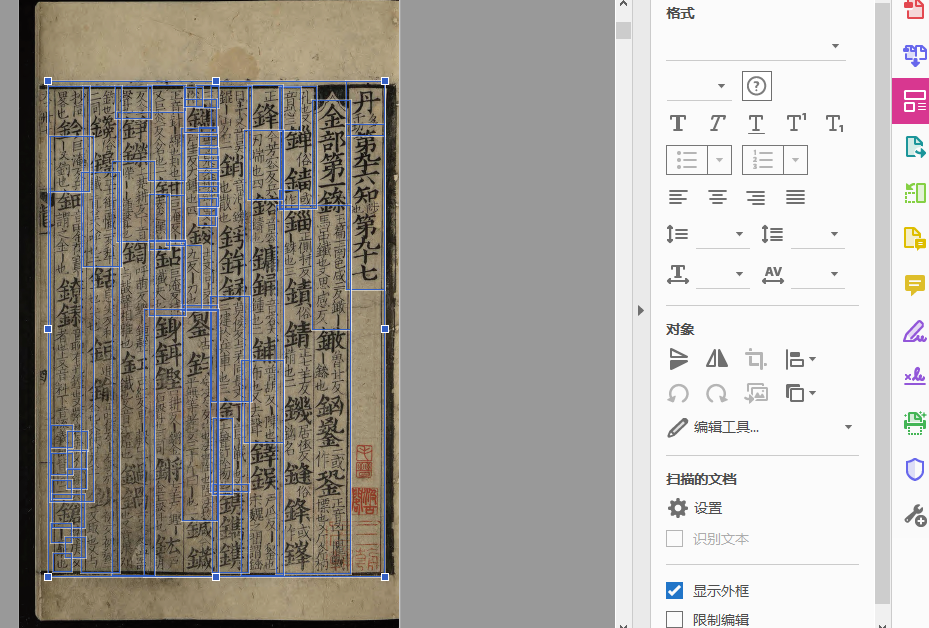Screen dimensions: 929x628
Task: Tick the 识别文本 checkbox
Action: (x=675, y=539)
